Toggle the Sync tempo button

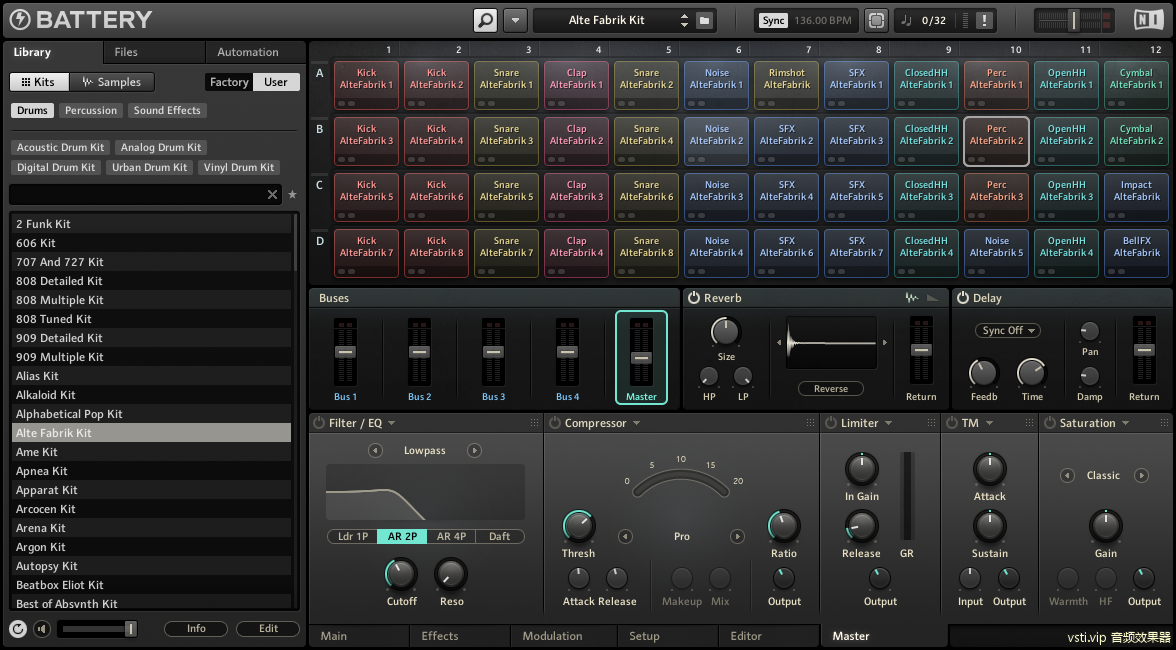tap(773, 20)
